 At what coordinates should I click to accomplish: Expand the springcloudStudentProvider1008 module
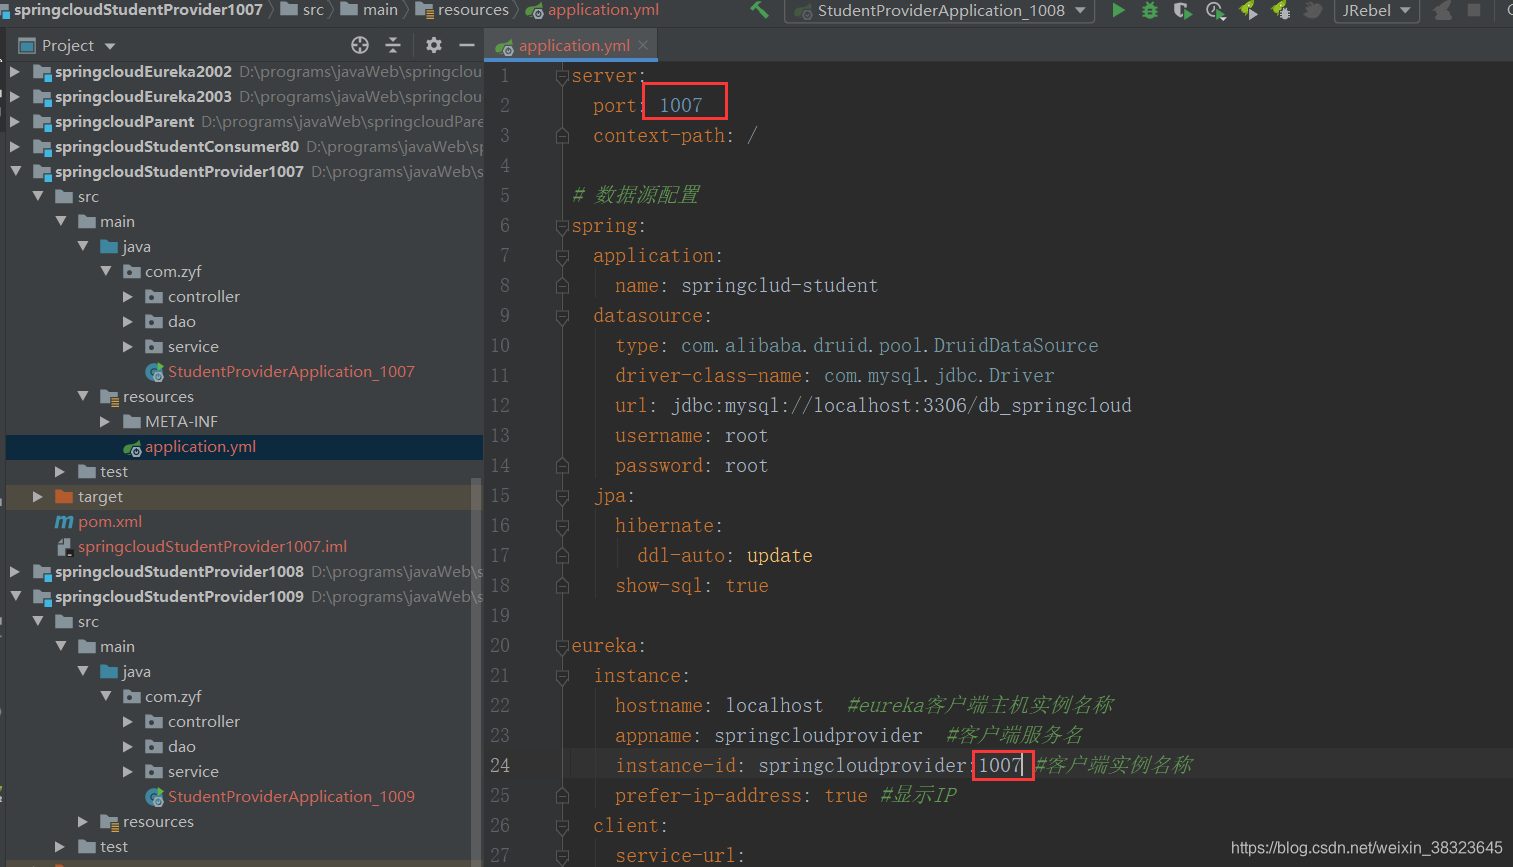(x=15, y=571)
